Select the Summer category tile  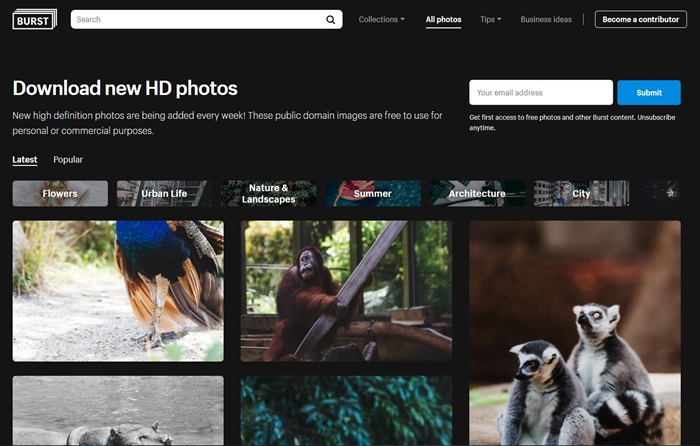[x=372, y=193]
